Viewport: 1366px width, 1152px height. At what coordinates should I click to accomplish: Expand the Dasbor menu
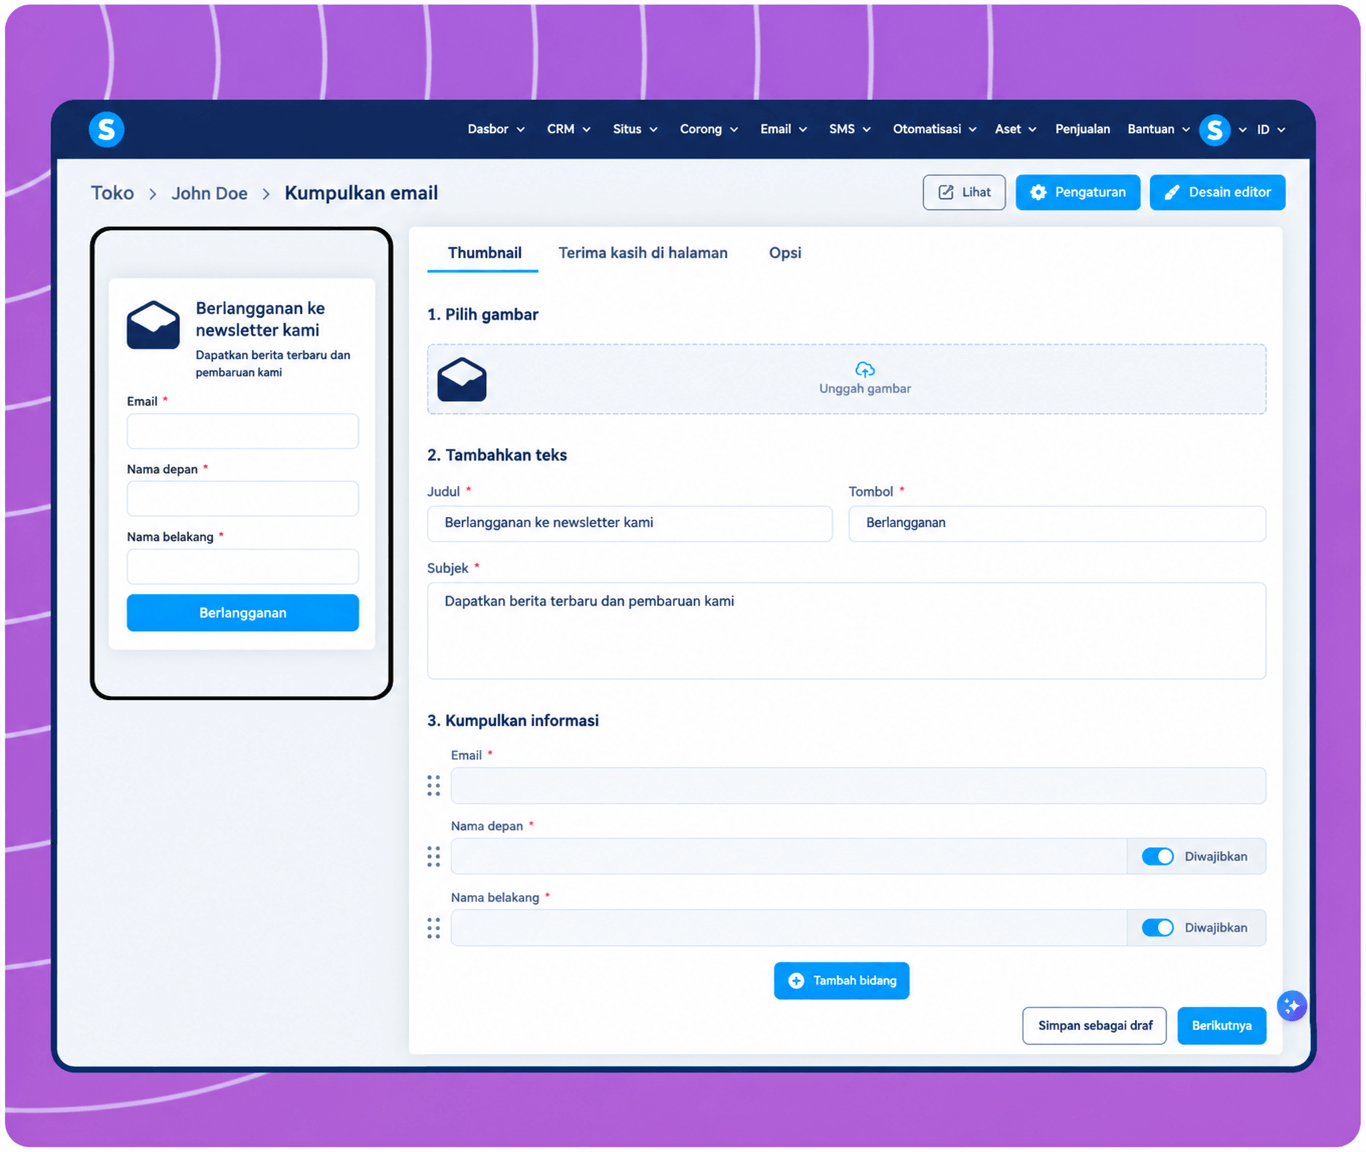tap(496, 129)
